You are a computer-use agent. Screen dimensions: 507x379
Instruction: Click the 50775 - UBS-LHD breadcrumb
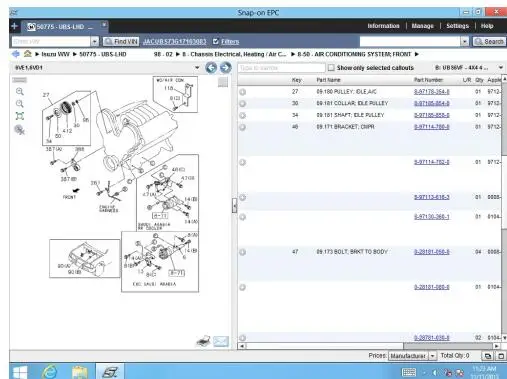pyautogui.click(x=103, y=54)
